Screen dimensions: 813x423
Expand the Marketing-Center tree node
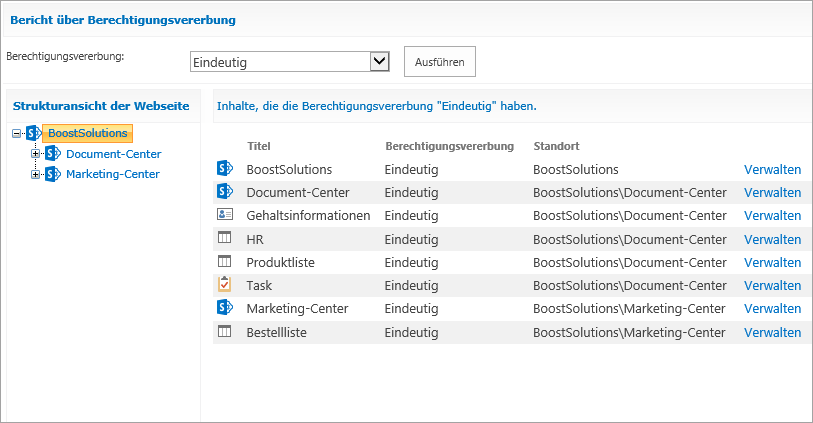[35, 174]
